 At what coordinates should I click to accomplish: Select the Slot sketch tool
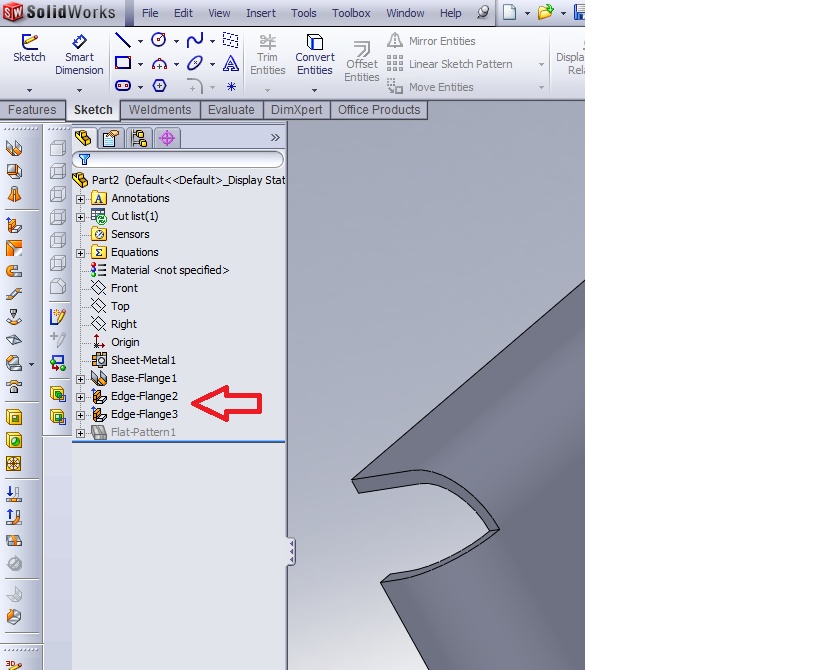pos(123,86)
